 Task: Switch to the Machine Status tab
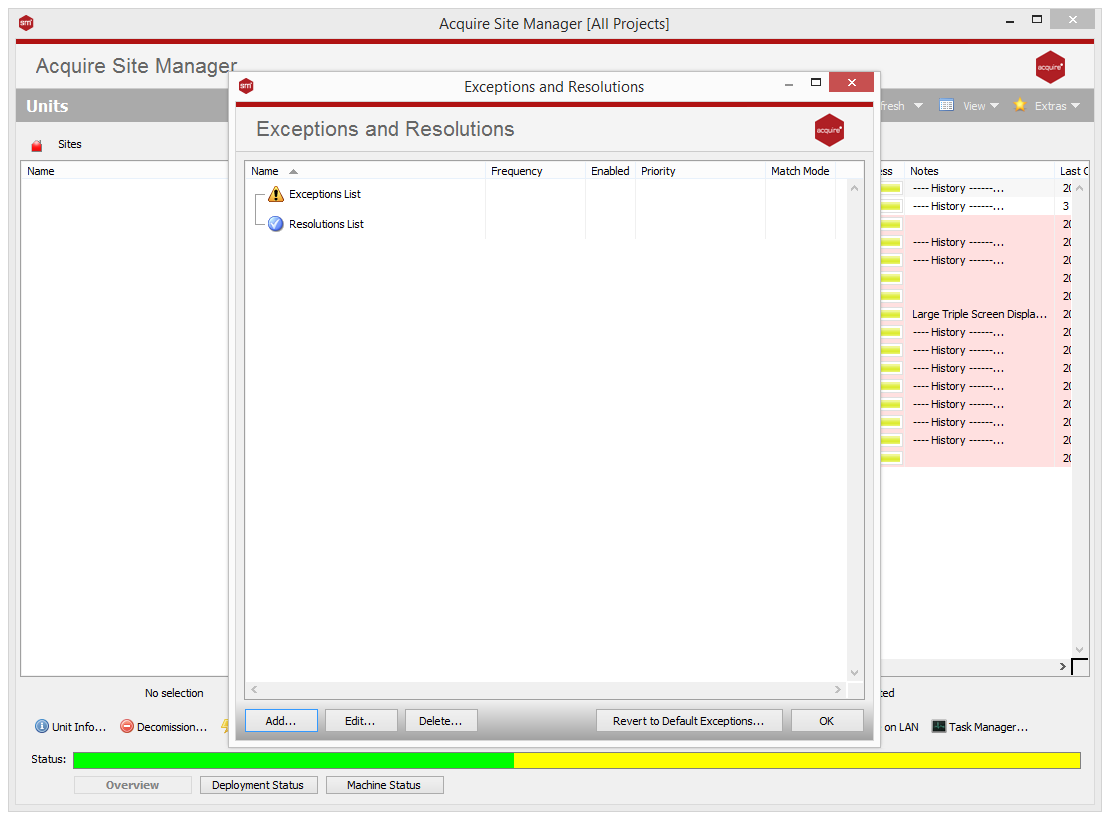384,784
